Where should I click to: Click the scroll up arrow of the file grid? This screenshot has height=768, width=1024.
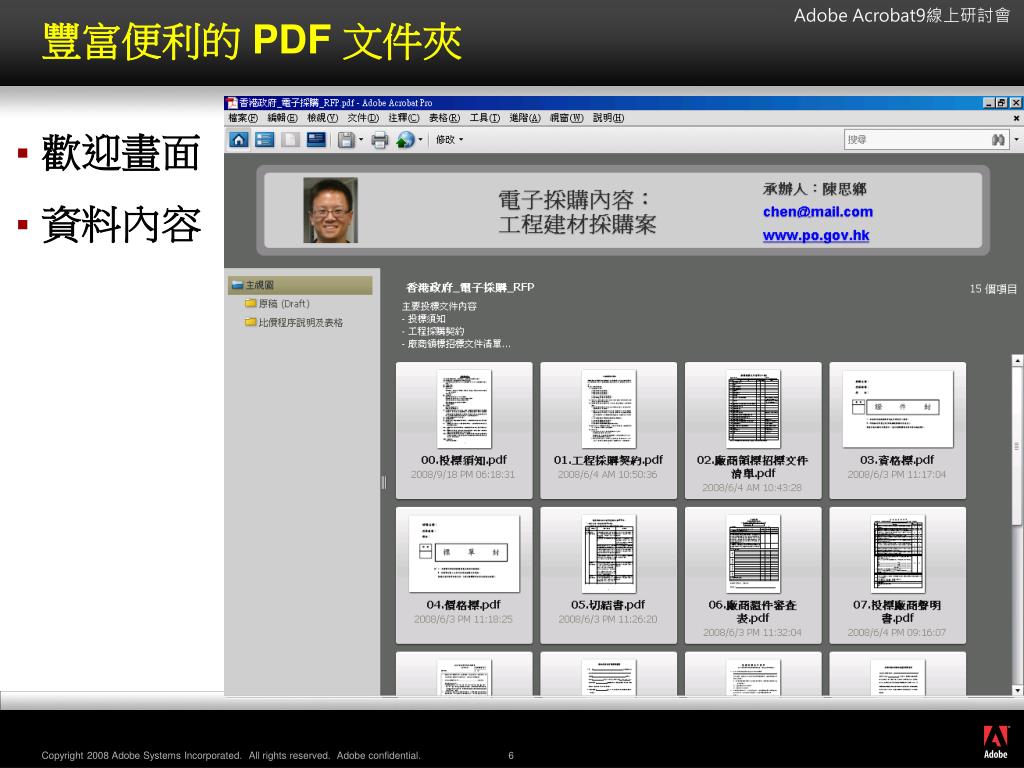pos(1017,360)
